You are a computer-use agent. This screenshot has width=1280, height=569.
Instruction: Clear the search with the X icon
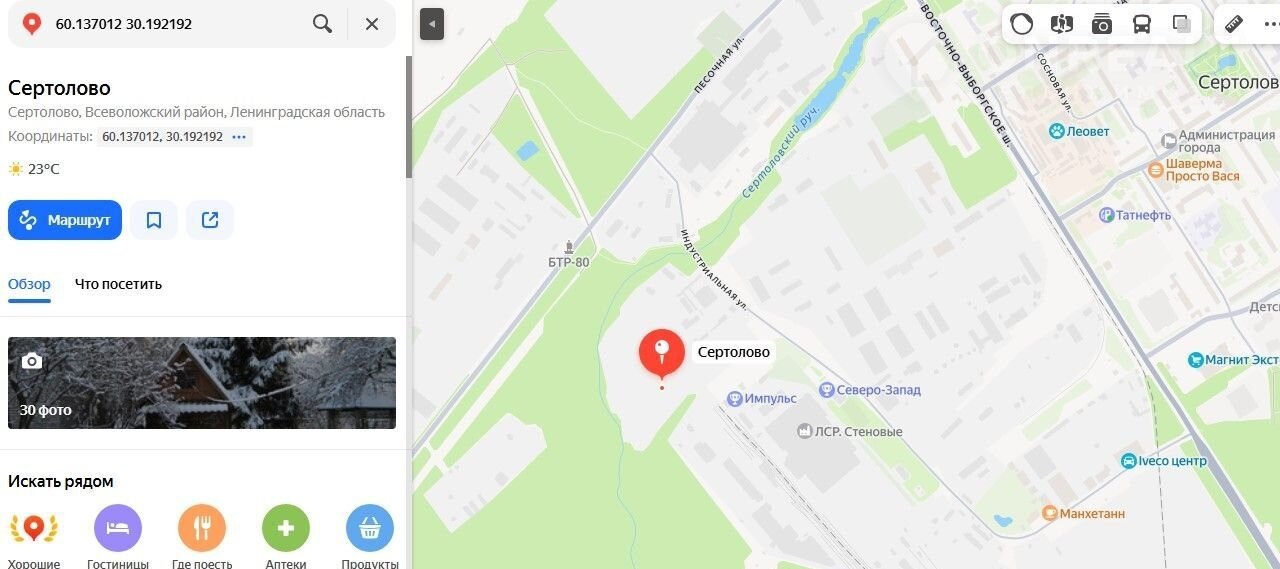[372, 24]
